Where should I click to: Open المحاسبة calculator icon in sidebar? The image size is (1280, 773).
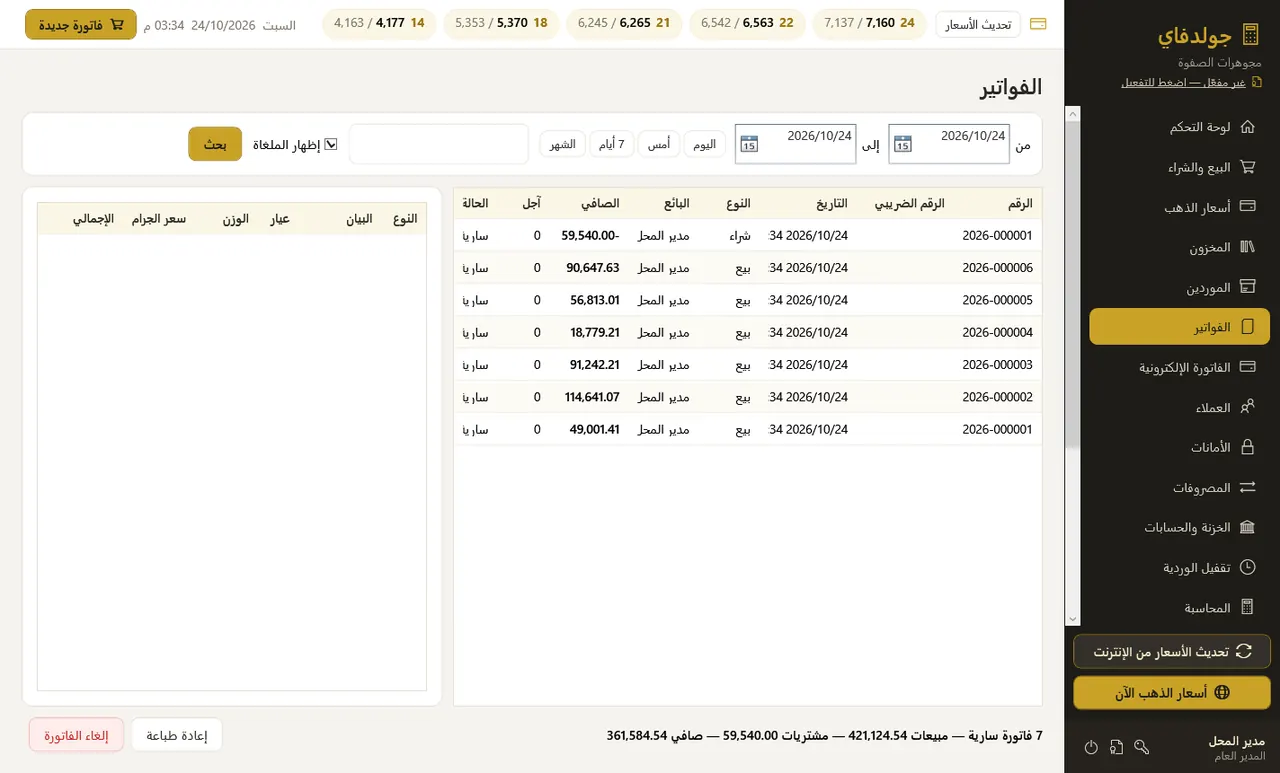tap(1247, 608)
